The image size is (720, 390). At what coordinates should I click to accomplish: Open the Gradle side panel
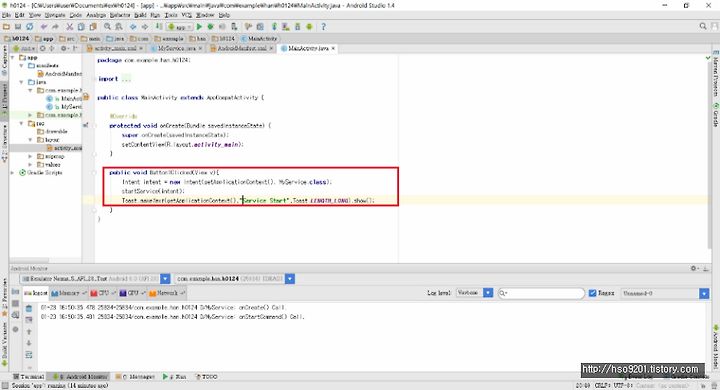click(x=715, y=115)
